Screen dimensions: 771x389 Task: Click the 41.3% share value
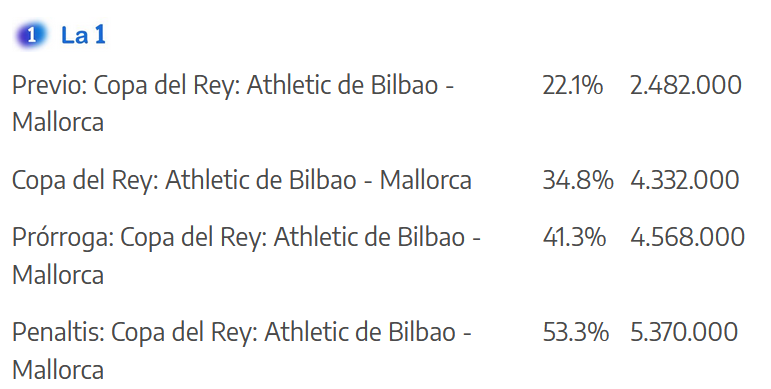[574, 237]
